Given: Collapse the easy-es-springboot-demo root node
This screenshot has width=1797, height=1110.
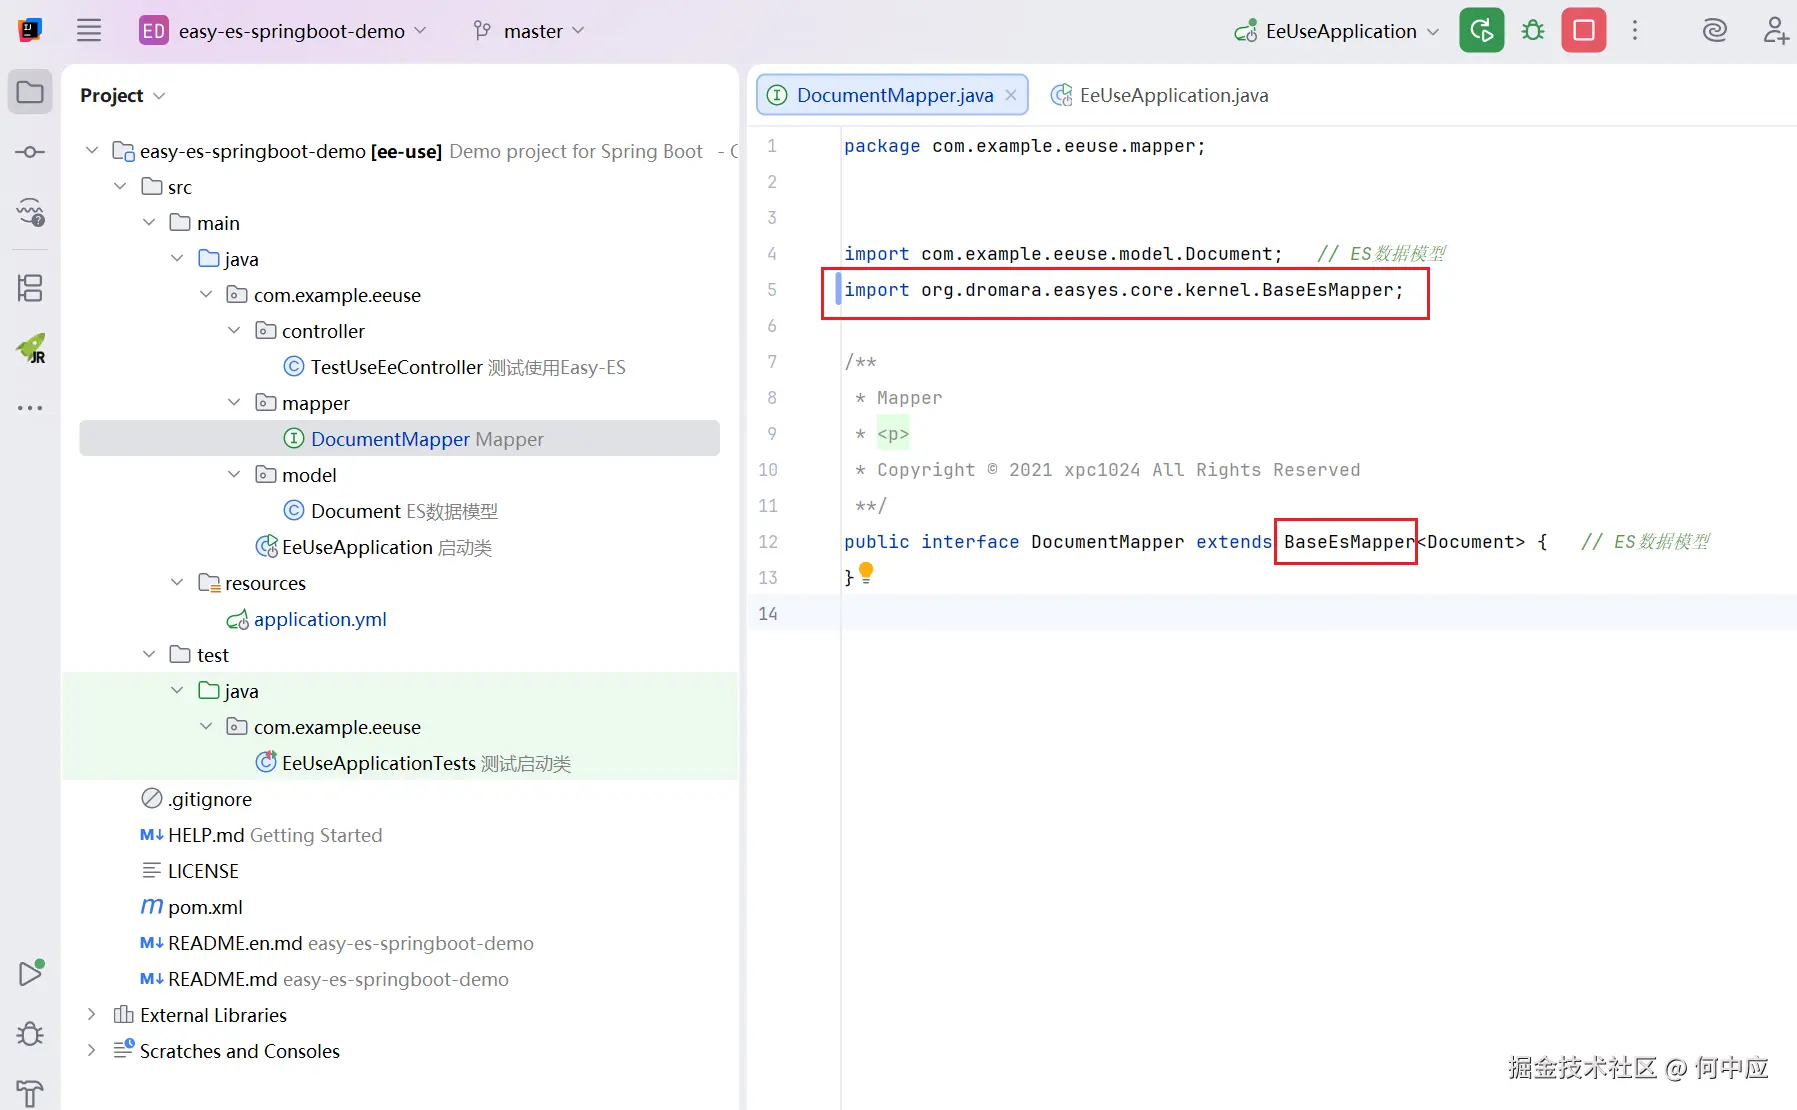Looking at the screenshot, I should click(92, 151).
